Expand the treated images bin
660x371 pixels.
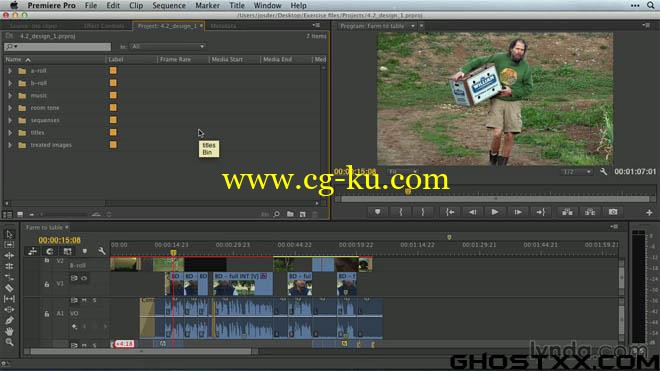(10, 145)
